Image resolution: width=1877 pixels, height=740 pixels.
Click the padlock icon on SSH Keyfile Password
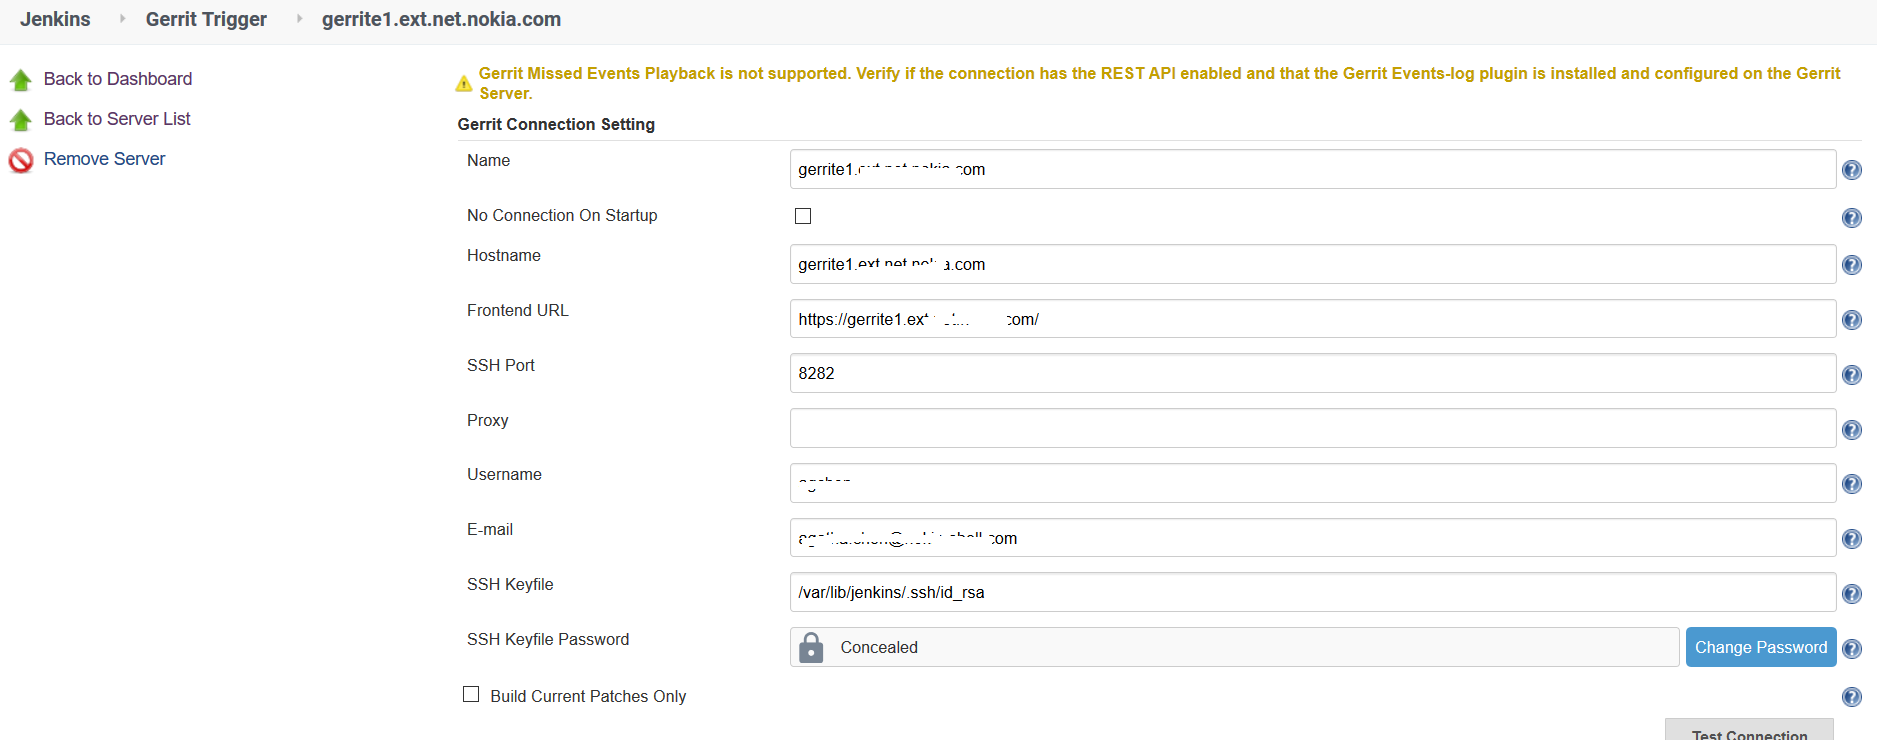[x=810, y=647]
